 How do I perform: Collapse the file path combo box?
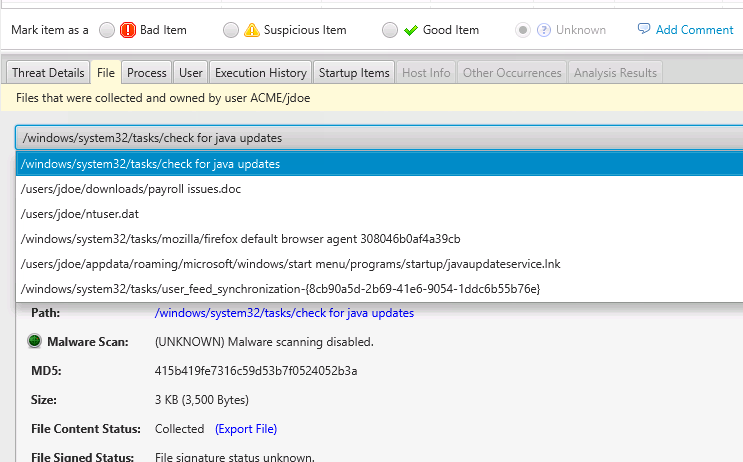tap(378, 137)
